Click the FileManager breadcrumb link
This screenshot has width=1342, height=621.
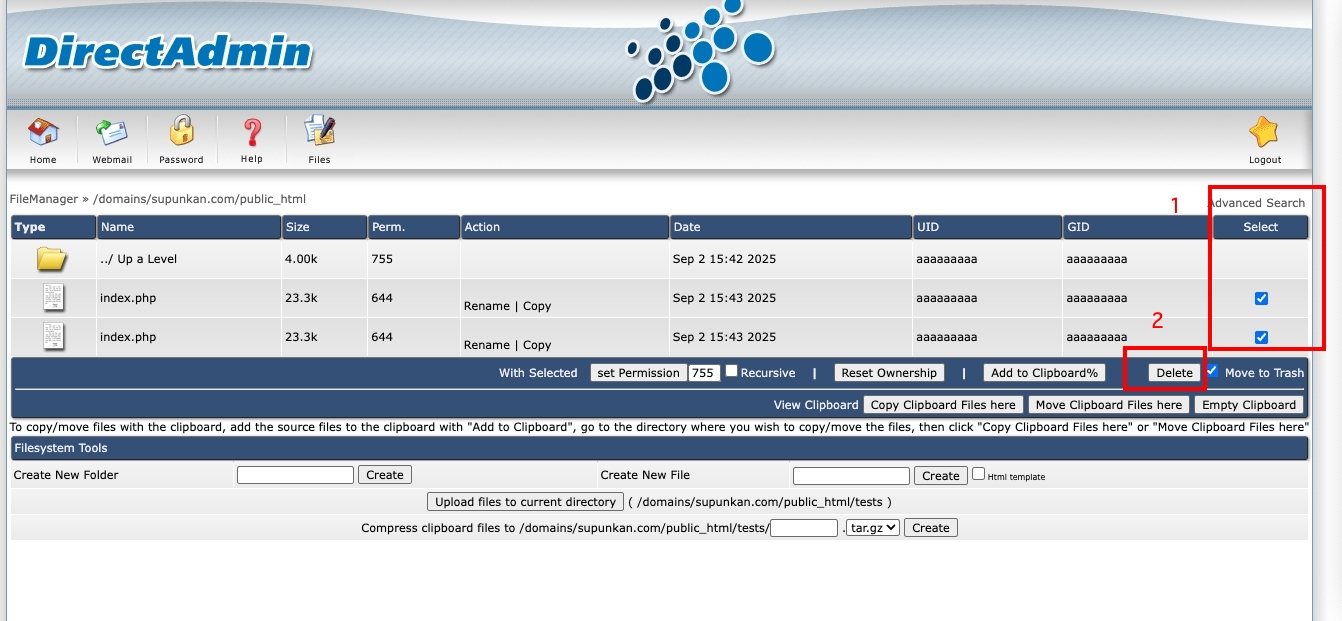[x=44, y=199]
